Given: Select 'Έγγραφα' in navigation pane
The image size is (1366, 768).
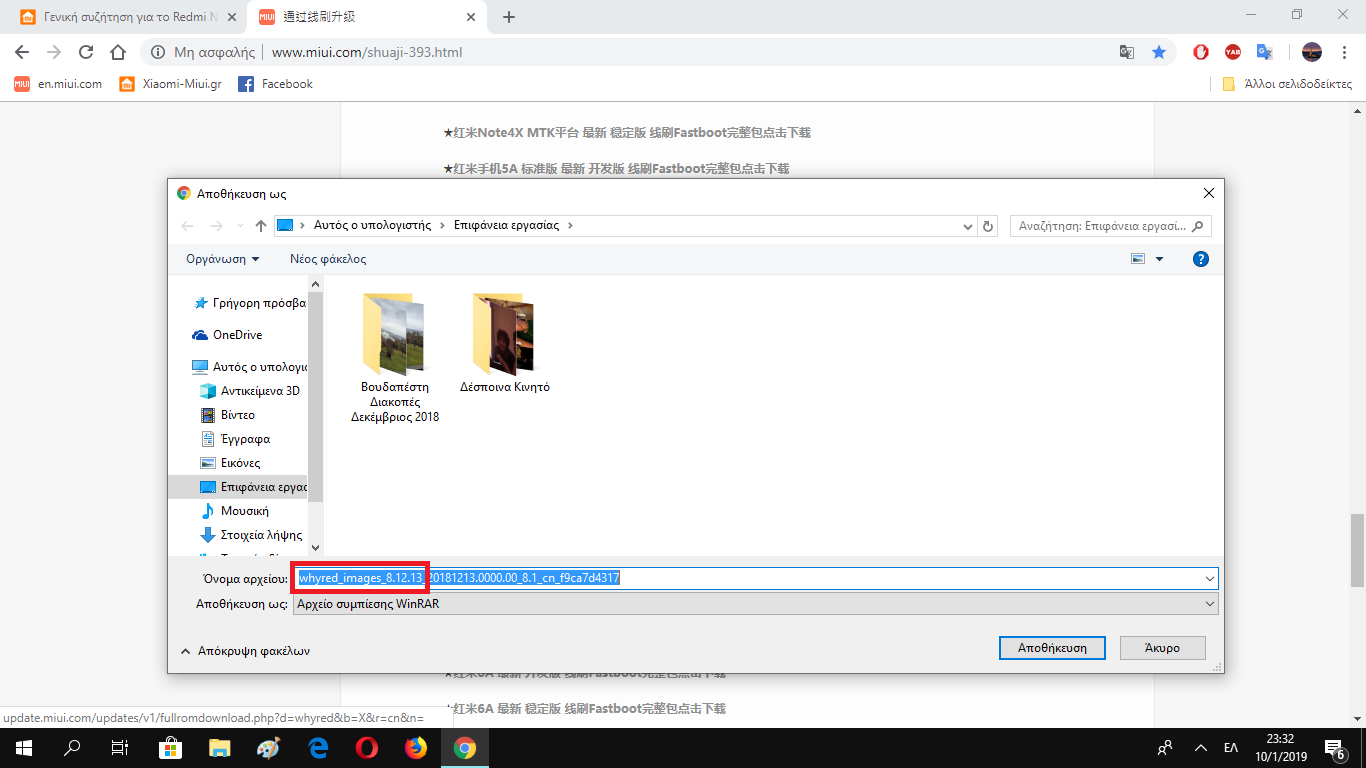Looking at the screenshot, I should click(x=236, y=439).
